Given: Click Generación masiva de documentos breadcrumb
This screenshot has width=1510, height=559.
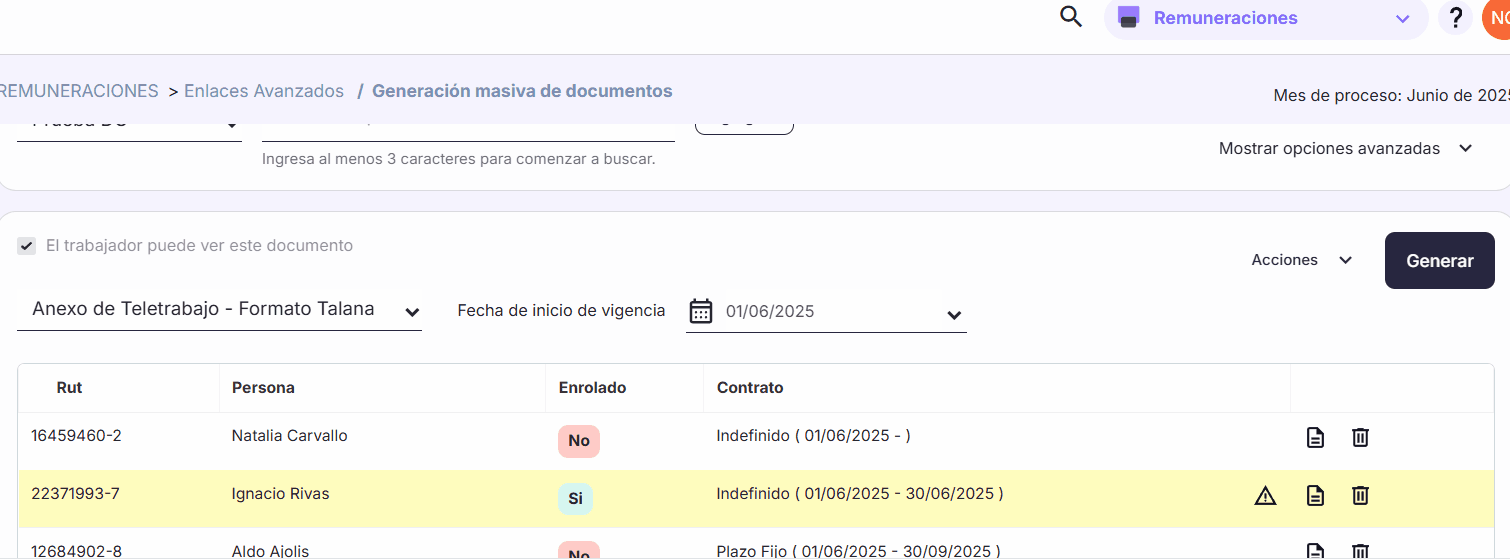Looking at the screenshot, I should tap(522, 91).
